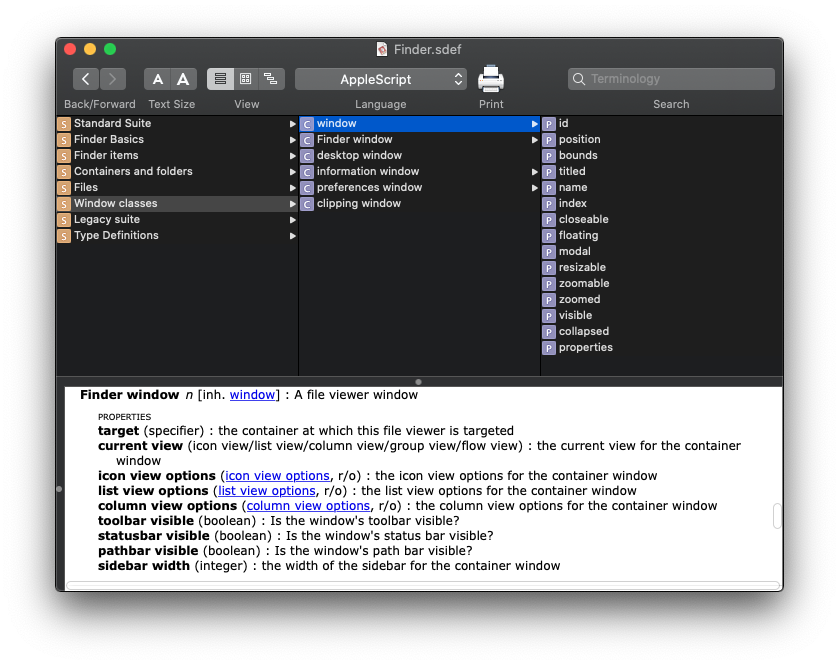Click the bounds property icon

549,156
